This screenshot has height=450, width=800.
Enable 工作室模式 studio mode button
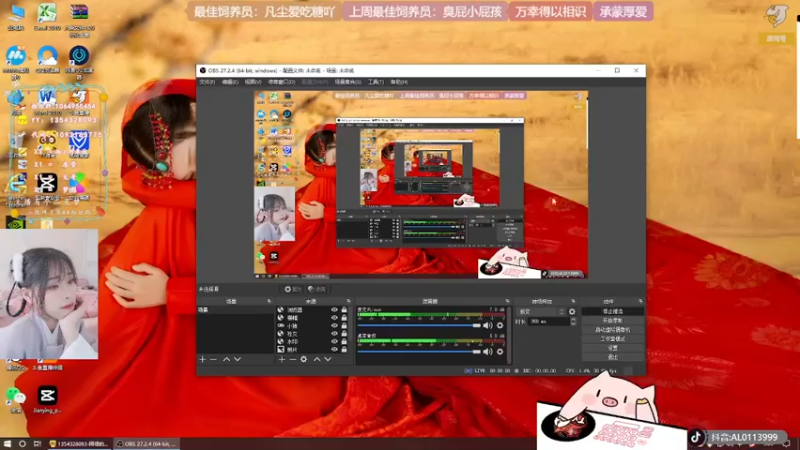coord(612,339)
